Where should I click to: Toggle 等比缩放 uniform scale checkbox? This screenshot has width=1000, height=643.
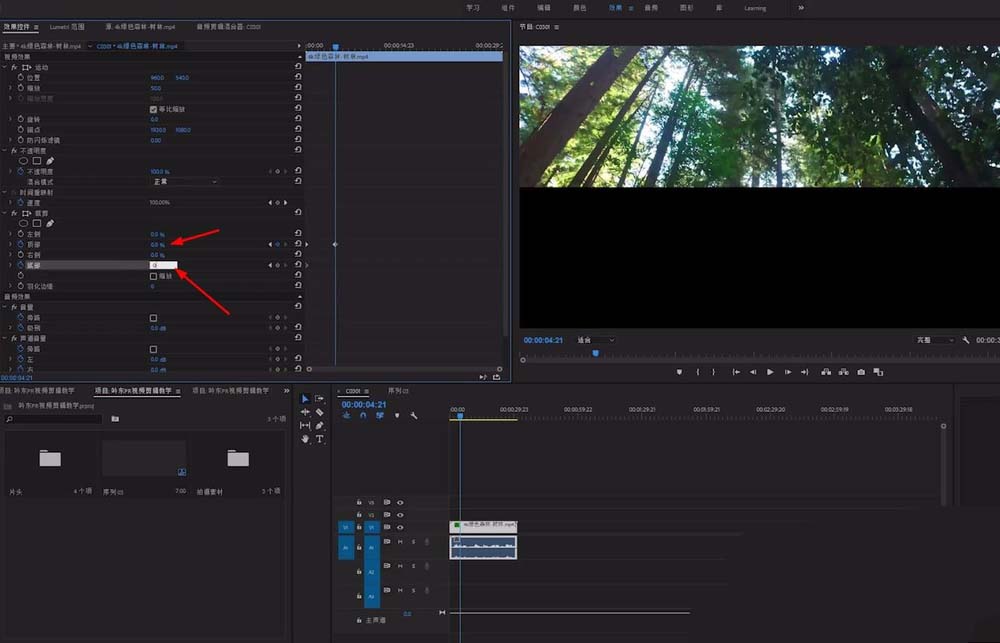(153, 109)
